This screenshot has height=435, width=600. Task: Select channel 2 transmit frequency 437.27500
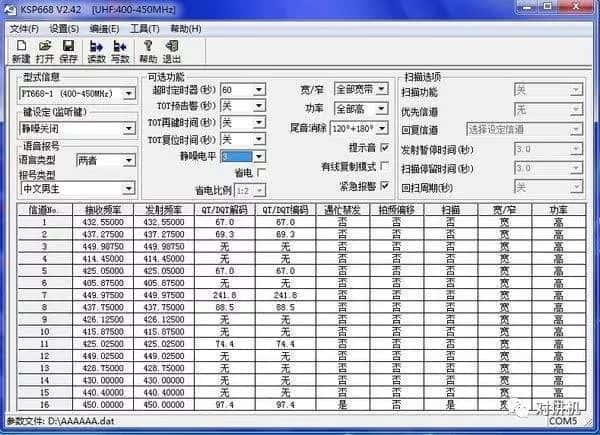(164, 235)
